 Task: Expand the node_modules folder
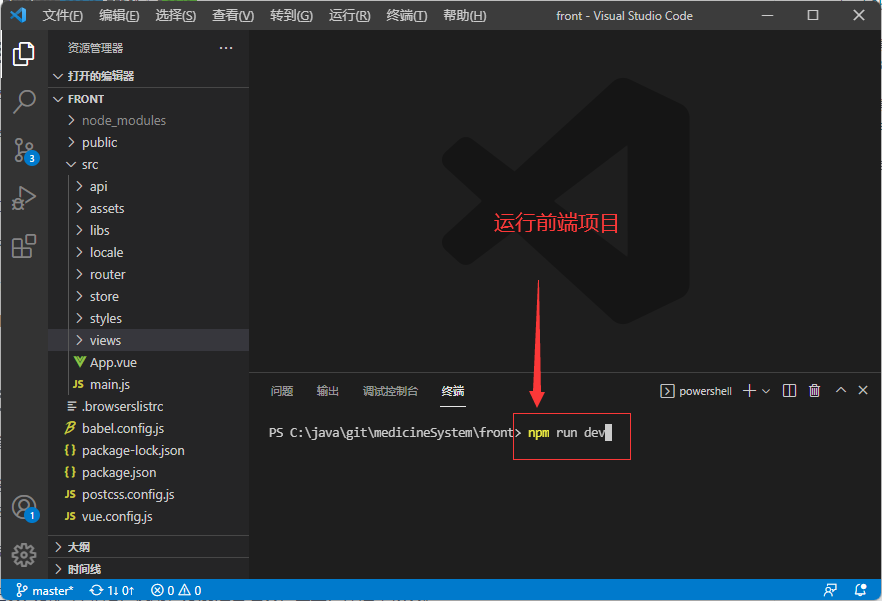click(x=148, y=120)
